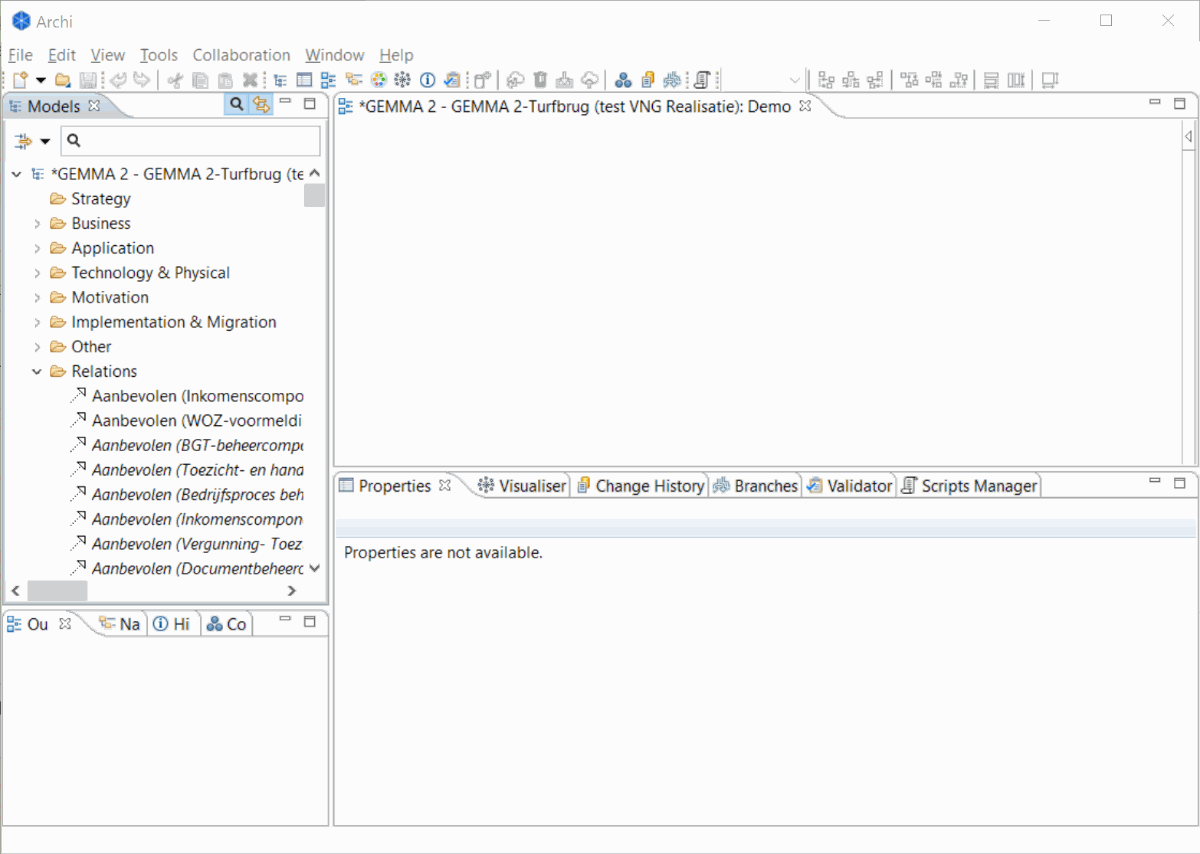Open the Tools menu
1200x854 pixels.
point(159,55)
